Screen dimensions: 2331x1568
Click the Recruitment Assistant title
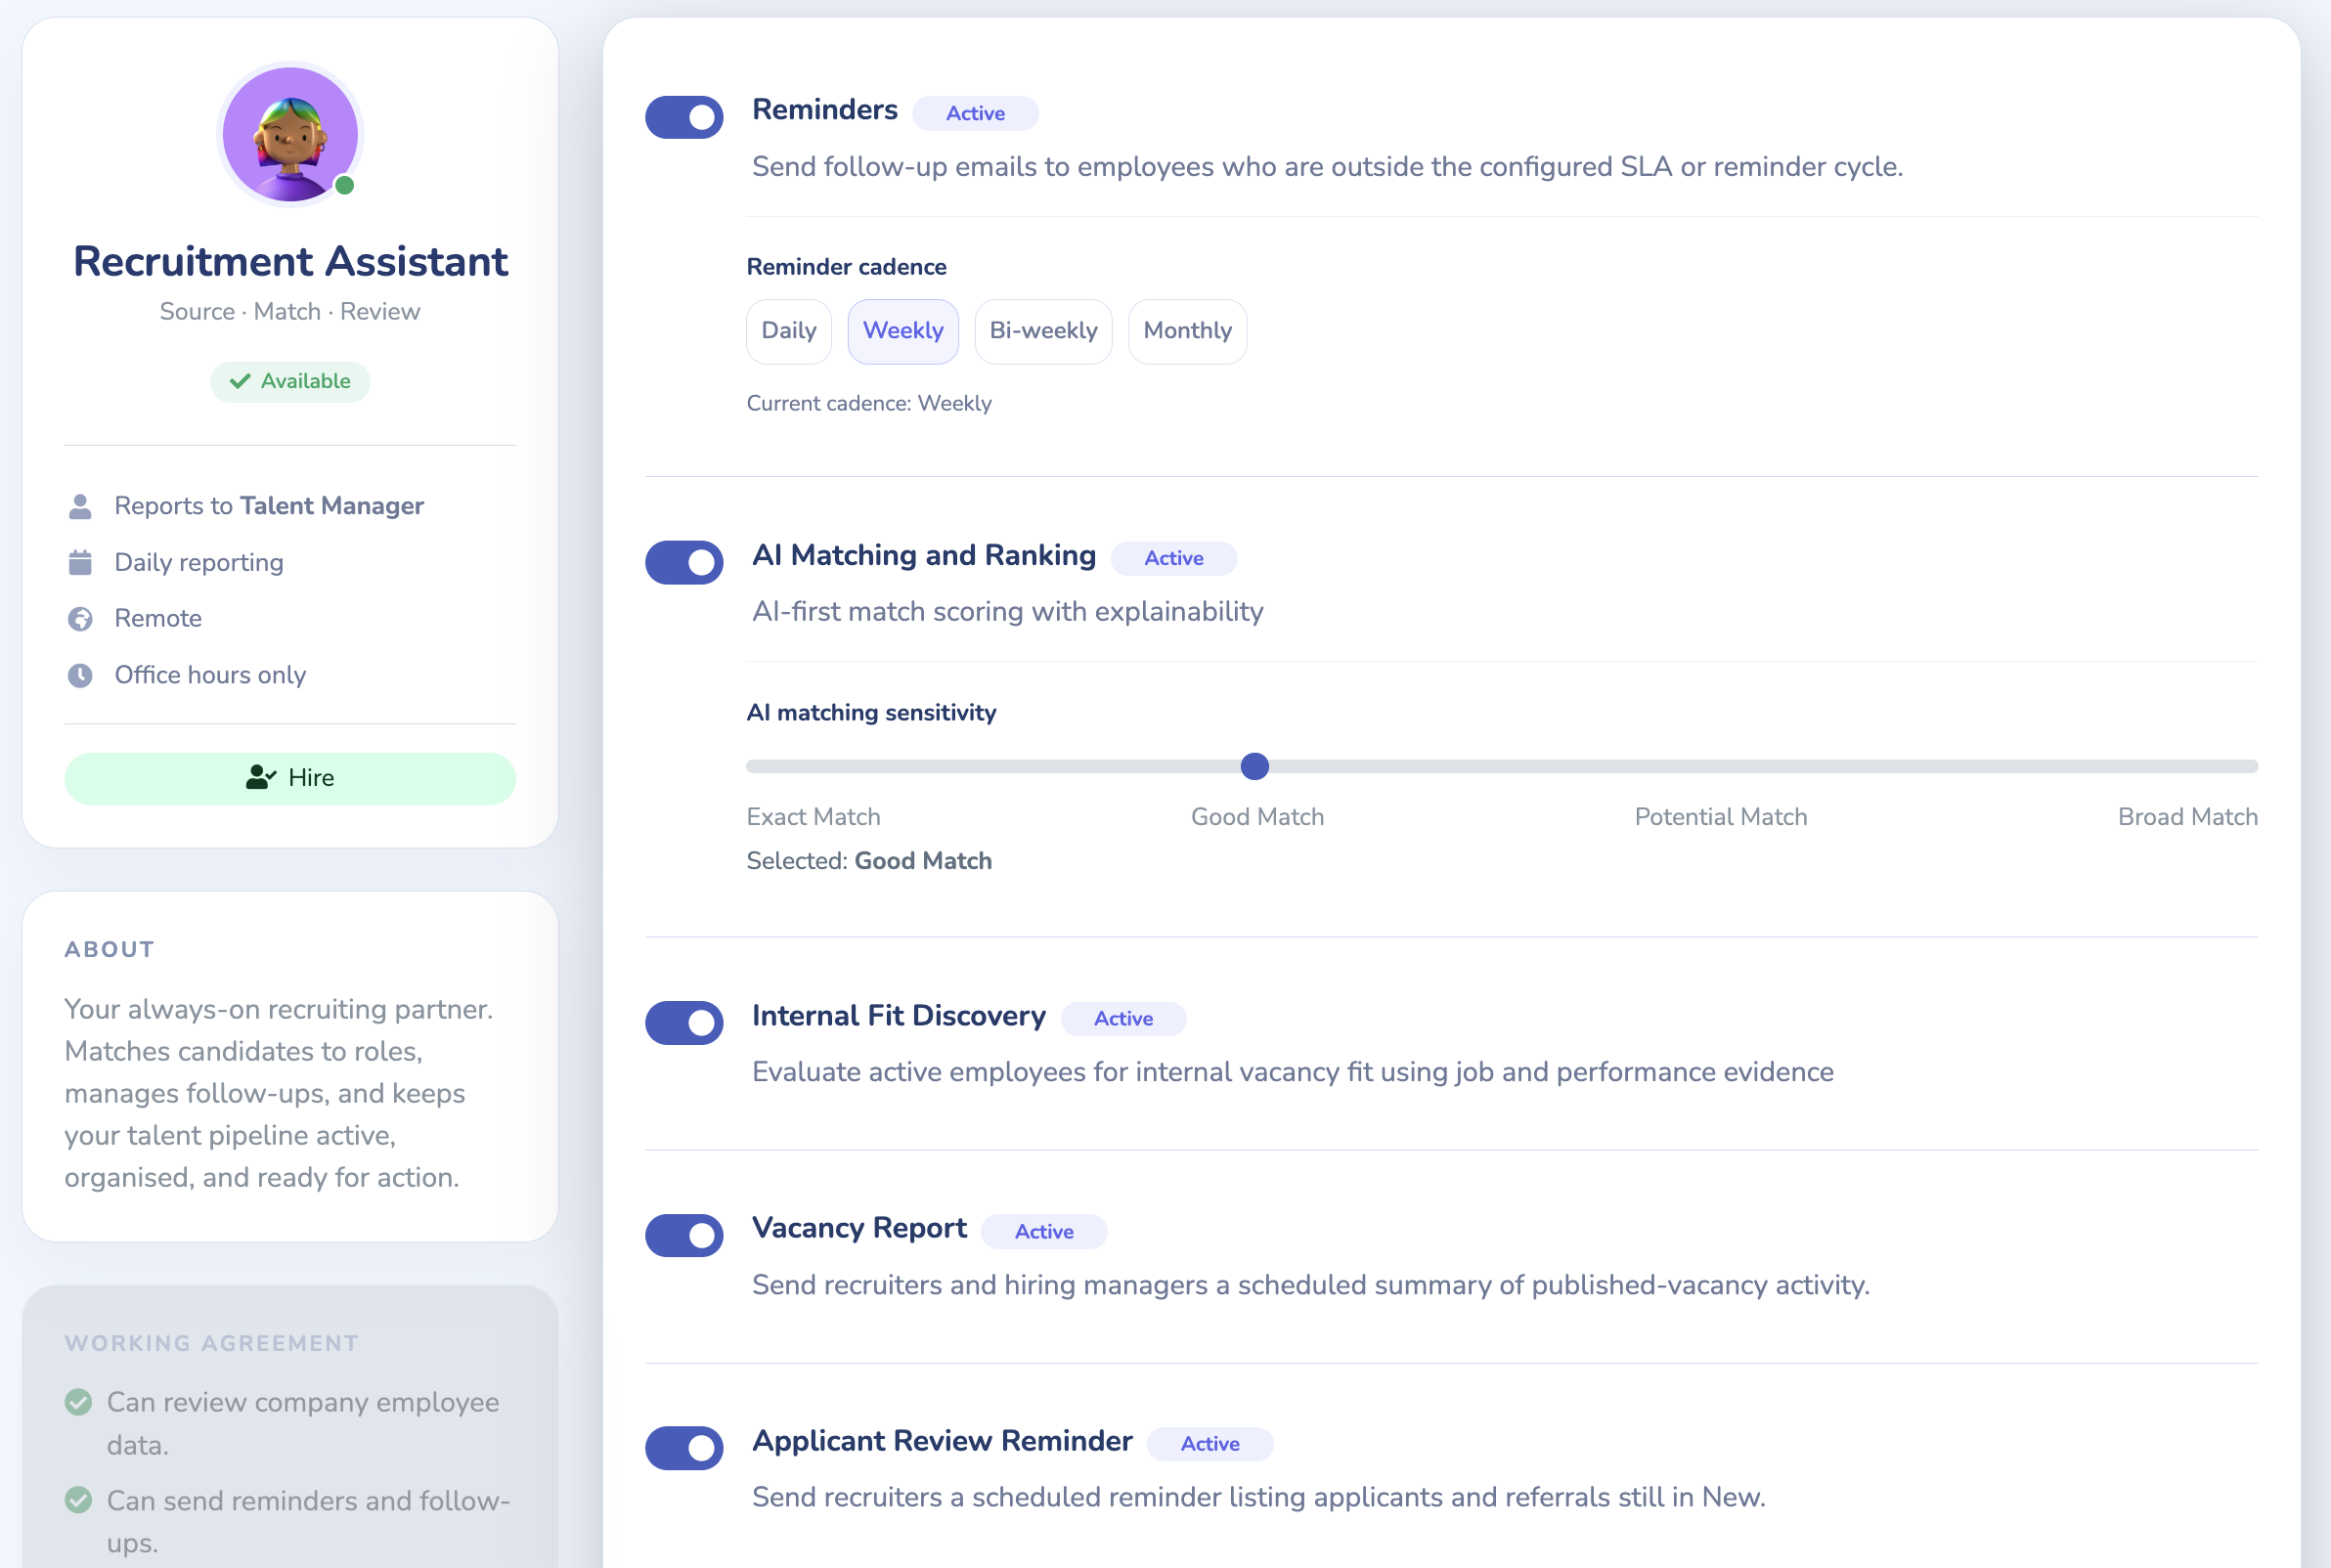(x=290, y=261)
